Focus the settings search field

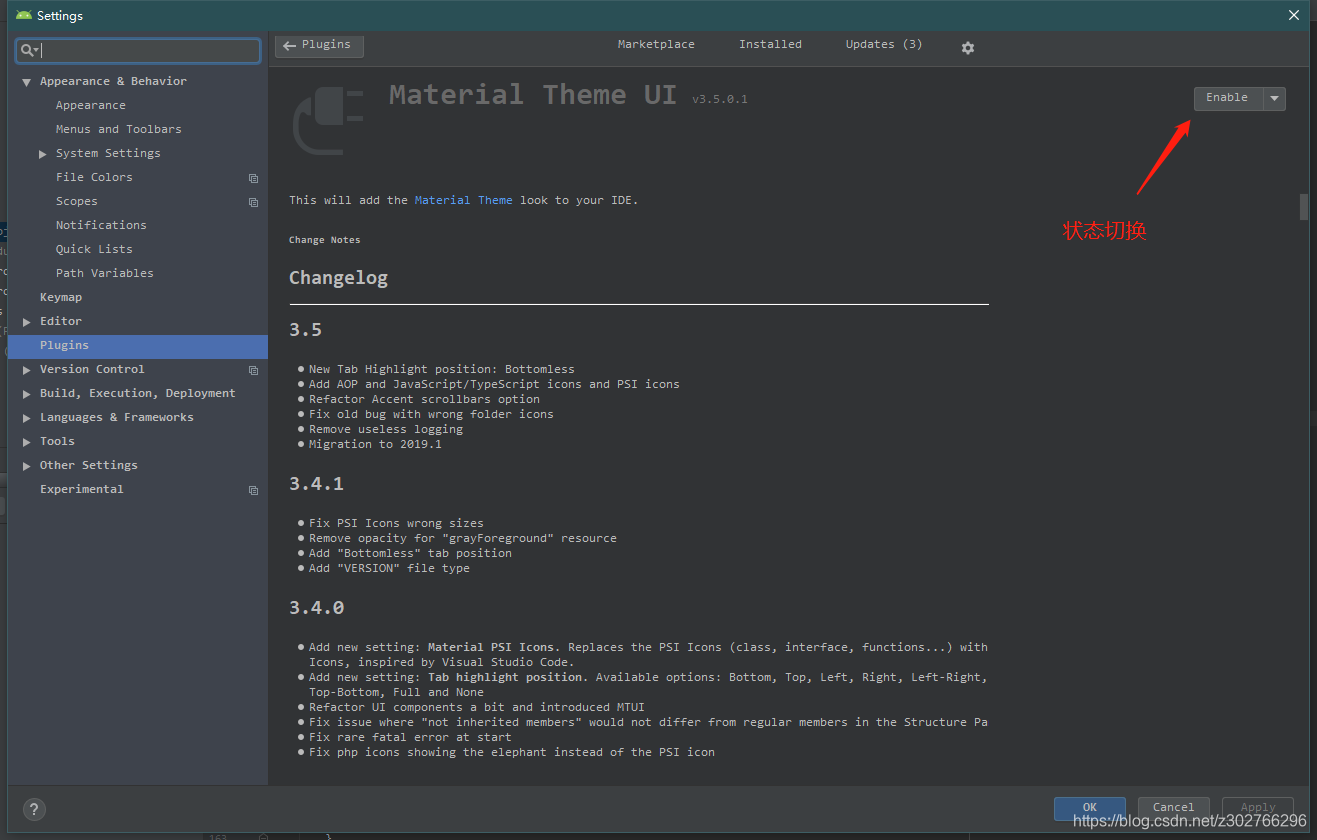139,50
